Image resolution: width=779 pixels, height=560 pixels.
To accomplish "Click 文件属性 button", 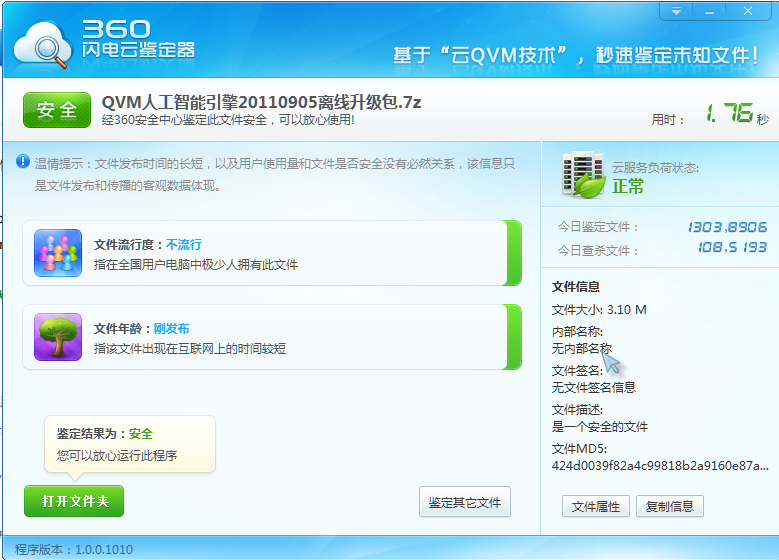I will [x=596, y=506].
